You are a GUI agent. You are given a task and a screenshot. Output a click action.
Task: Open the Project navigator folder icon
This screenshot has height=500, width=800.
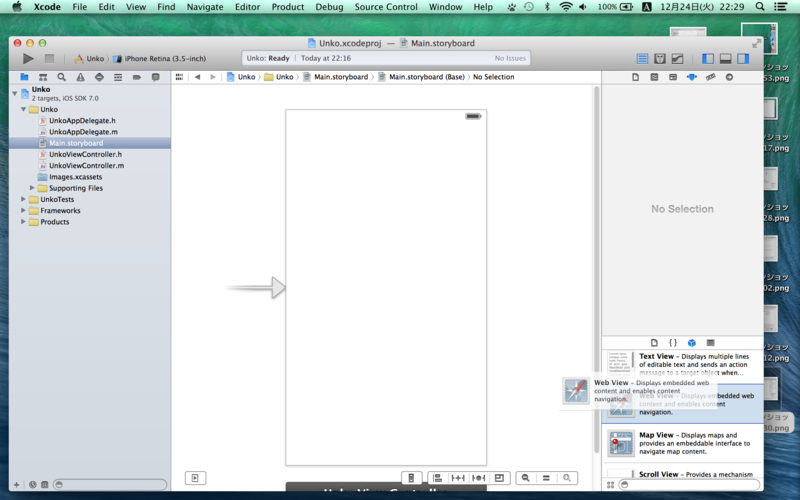tap(24, 77)
